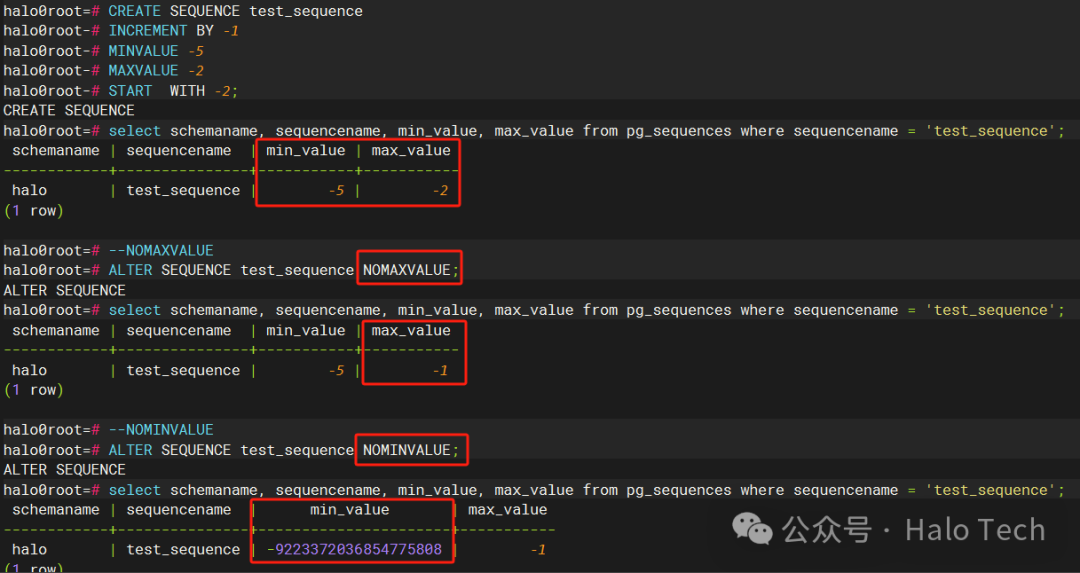Click the max_value cell showing '-2' in the result table
The height and width of the screenshot is (573, 1080).
click(441, 191)
